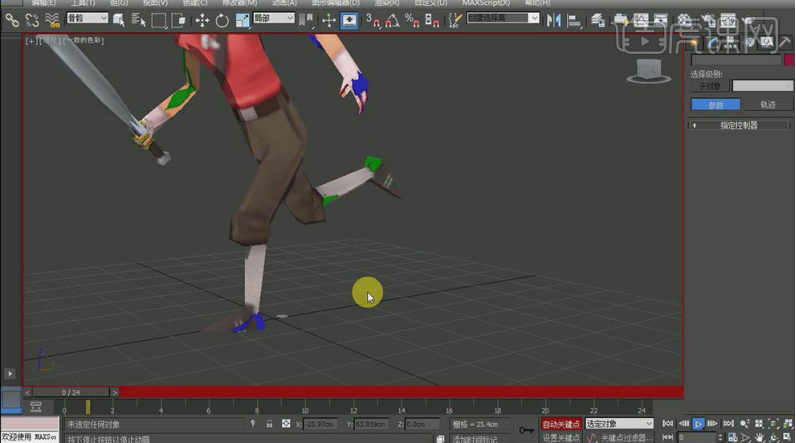Screen dimensions: 796x443
Task: Toggle Select and Manipulate icon
Action: 328,20
